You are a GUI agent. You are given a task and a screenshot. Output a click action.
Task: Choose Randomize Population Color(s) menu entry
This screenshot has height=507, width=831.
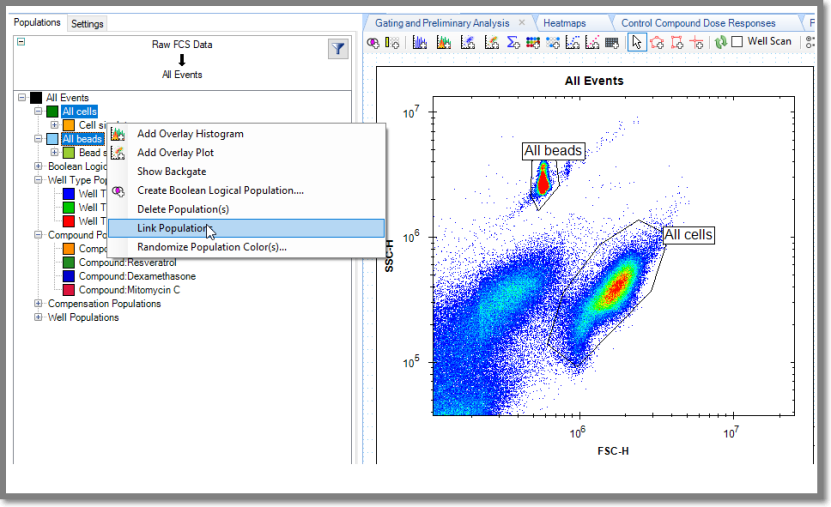pyautogui.click(x=246, y=247)
